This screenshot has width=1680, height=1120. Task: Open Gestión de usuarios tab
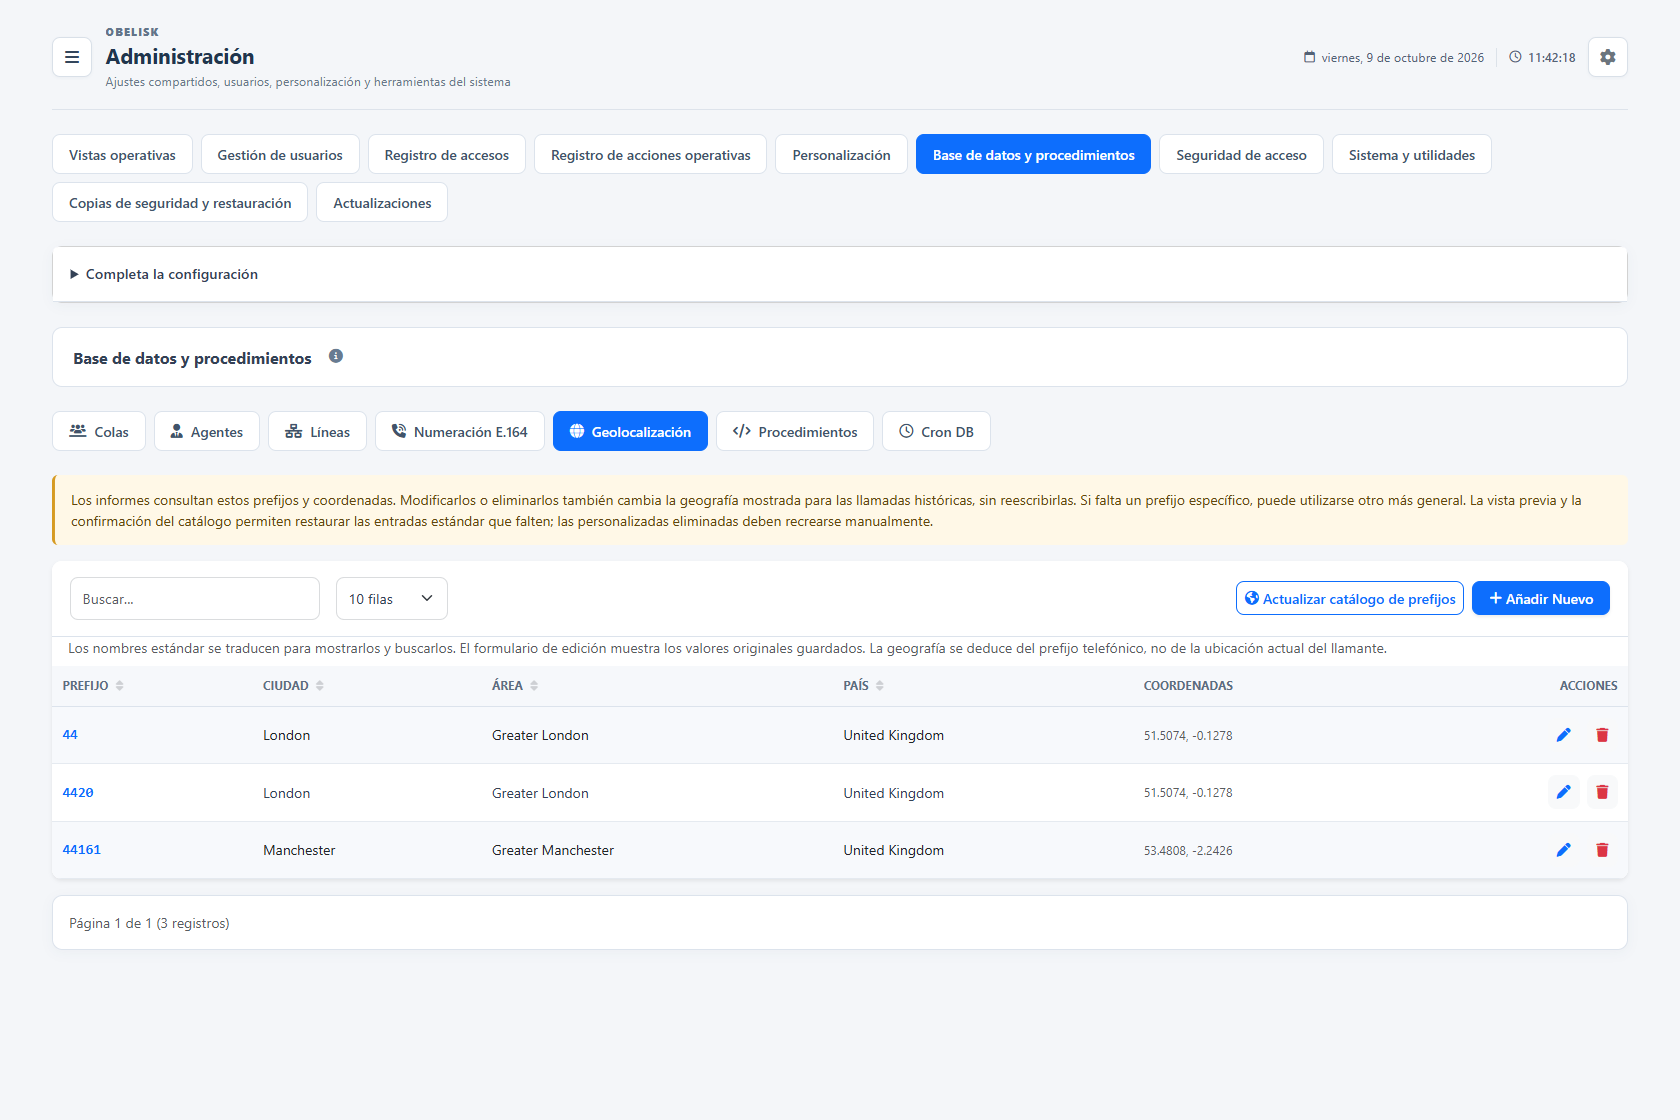click(x=280, y=154)
